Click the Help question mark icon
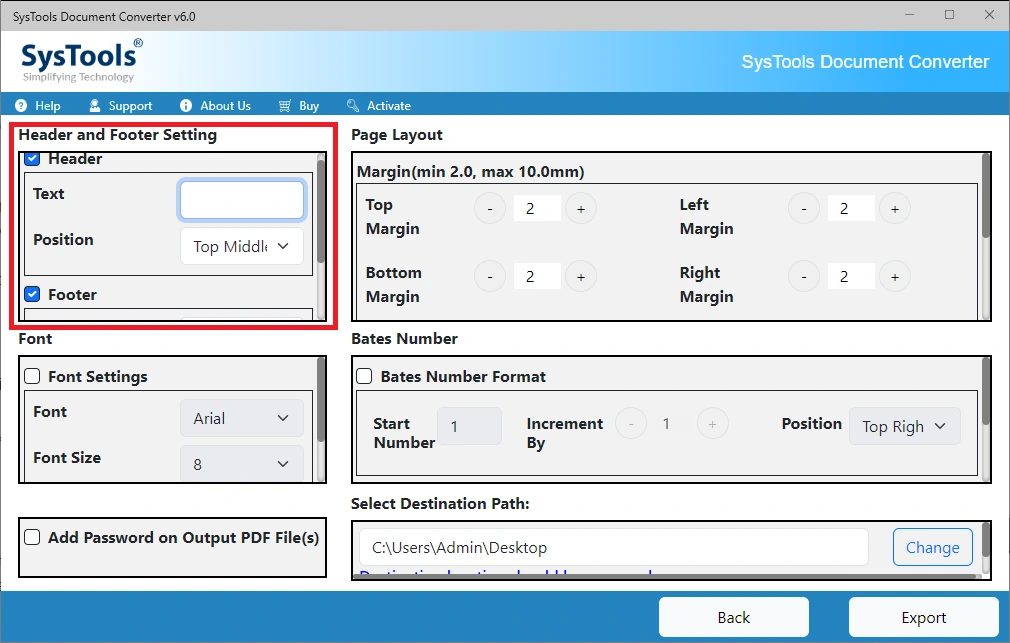This screenshot has width=1010, height=643. pos(21,106)
